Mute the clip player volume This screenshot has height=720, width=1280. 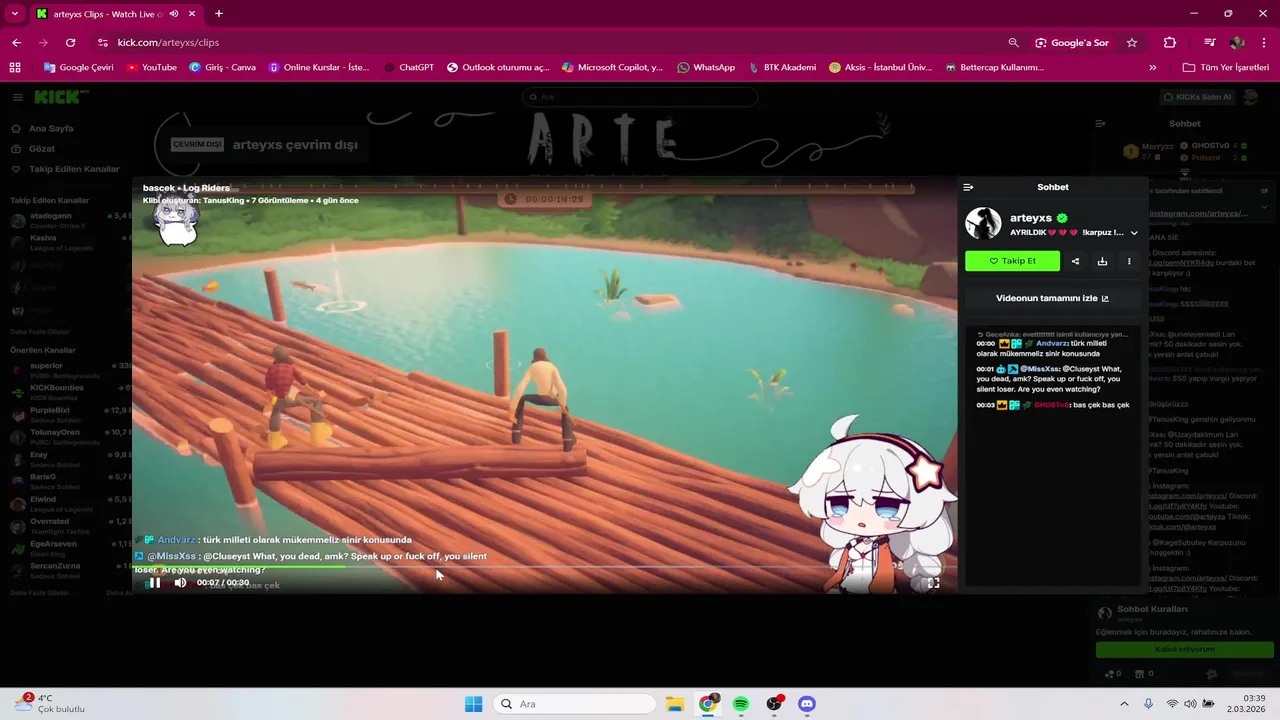pos(180,583)
